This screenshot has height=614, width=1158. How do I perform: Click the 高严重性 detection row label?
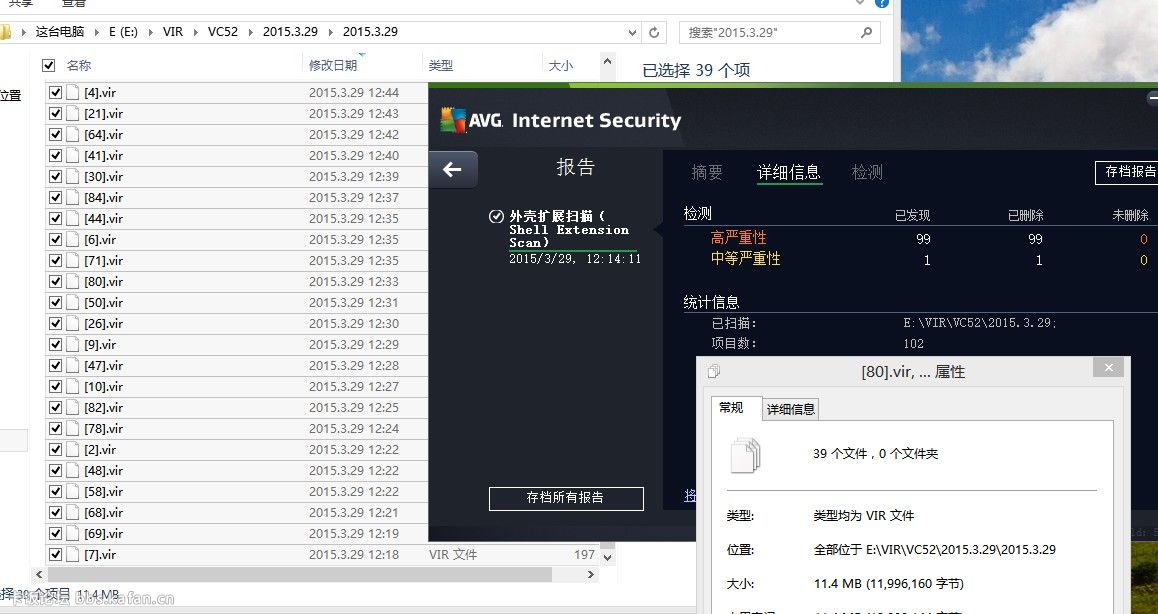pos(739,238)
